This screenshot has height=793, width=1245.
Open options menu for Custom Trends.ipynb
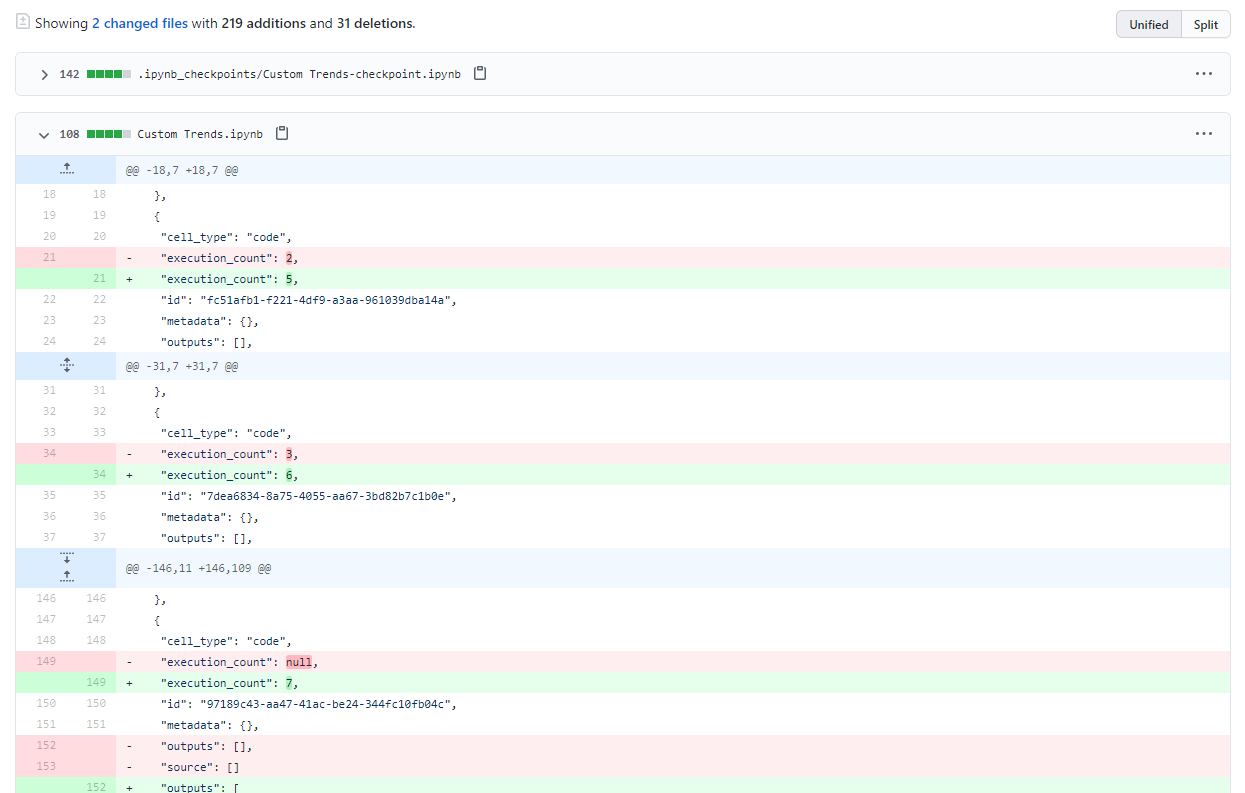click(1203, 134)
